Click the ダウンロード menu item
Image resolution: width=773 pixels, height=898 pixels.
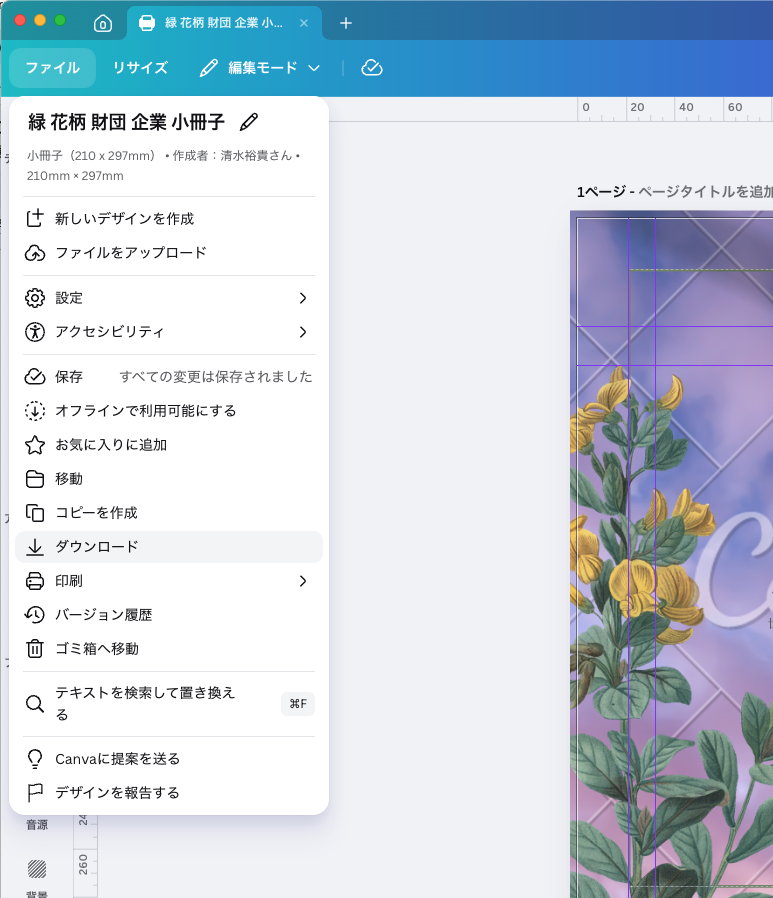[169, 547]
